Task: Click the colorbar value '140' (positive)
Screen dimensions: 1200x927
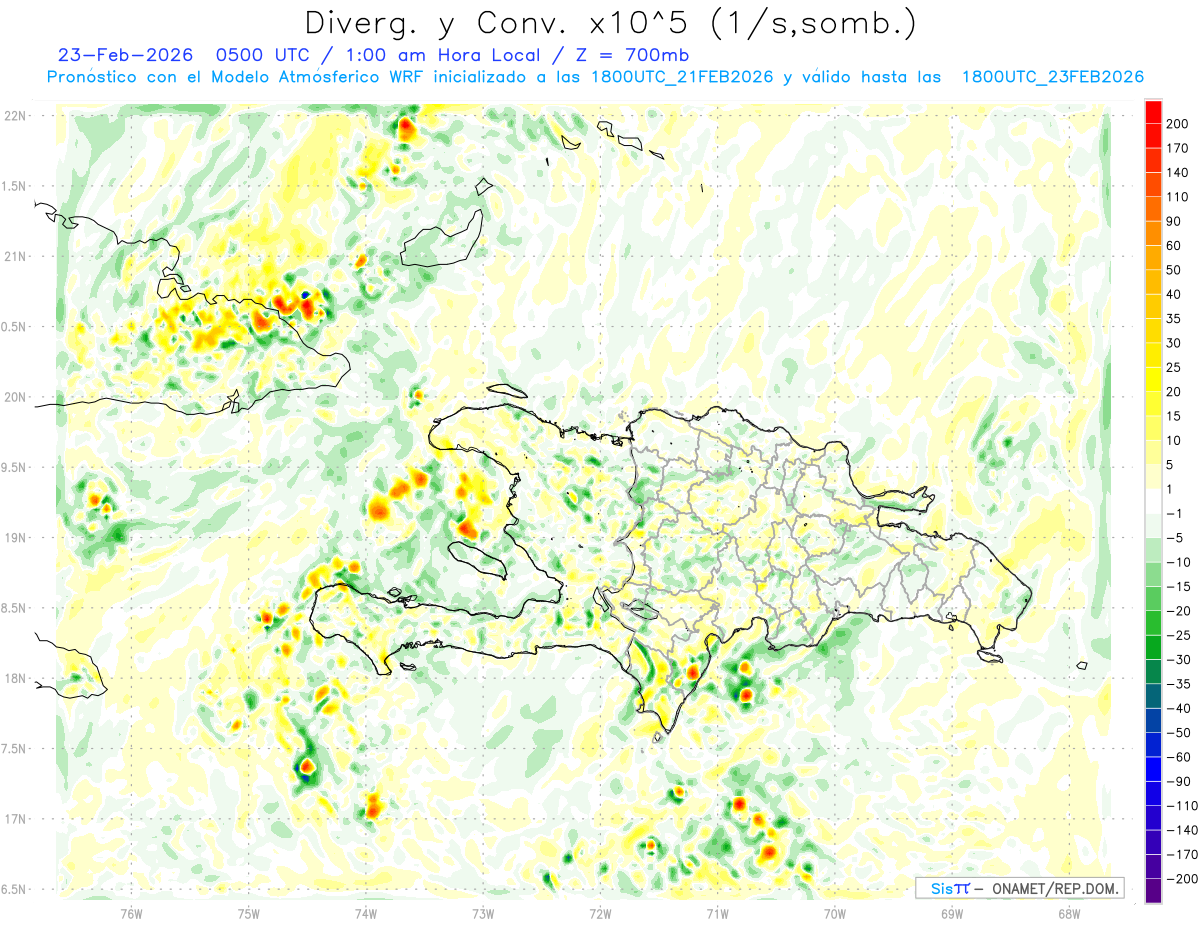Action: [1178, 172]
